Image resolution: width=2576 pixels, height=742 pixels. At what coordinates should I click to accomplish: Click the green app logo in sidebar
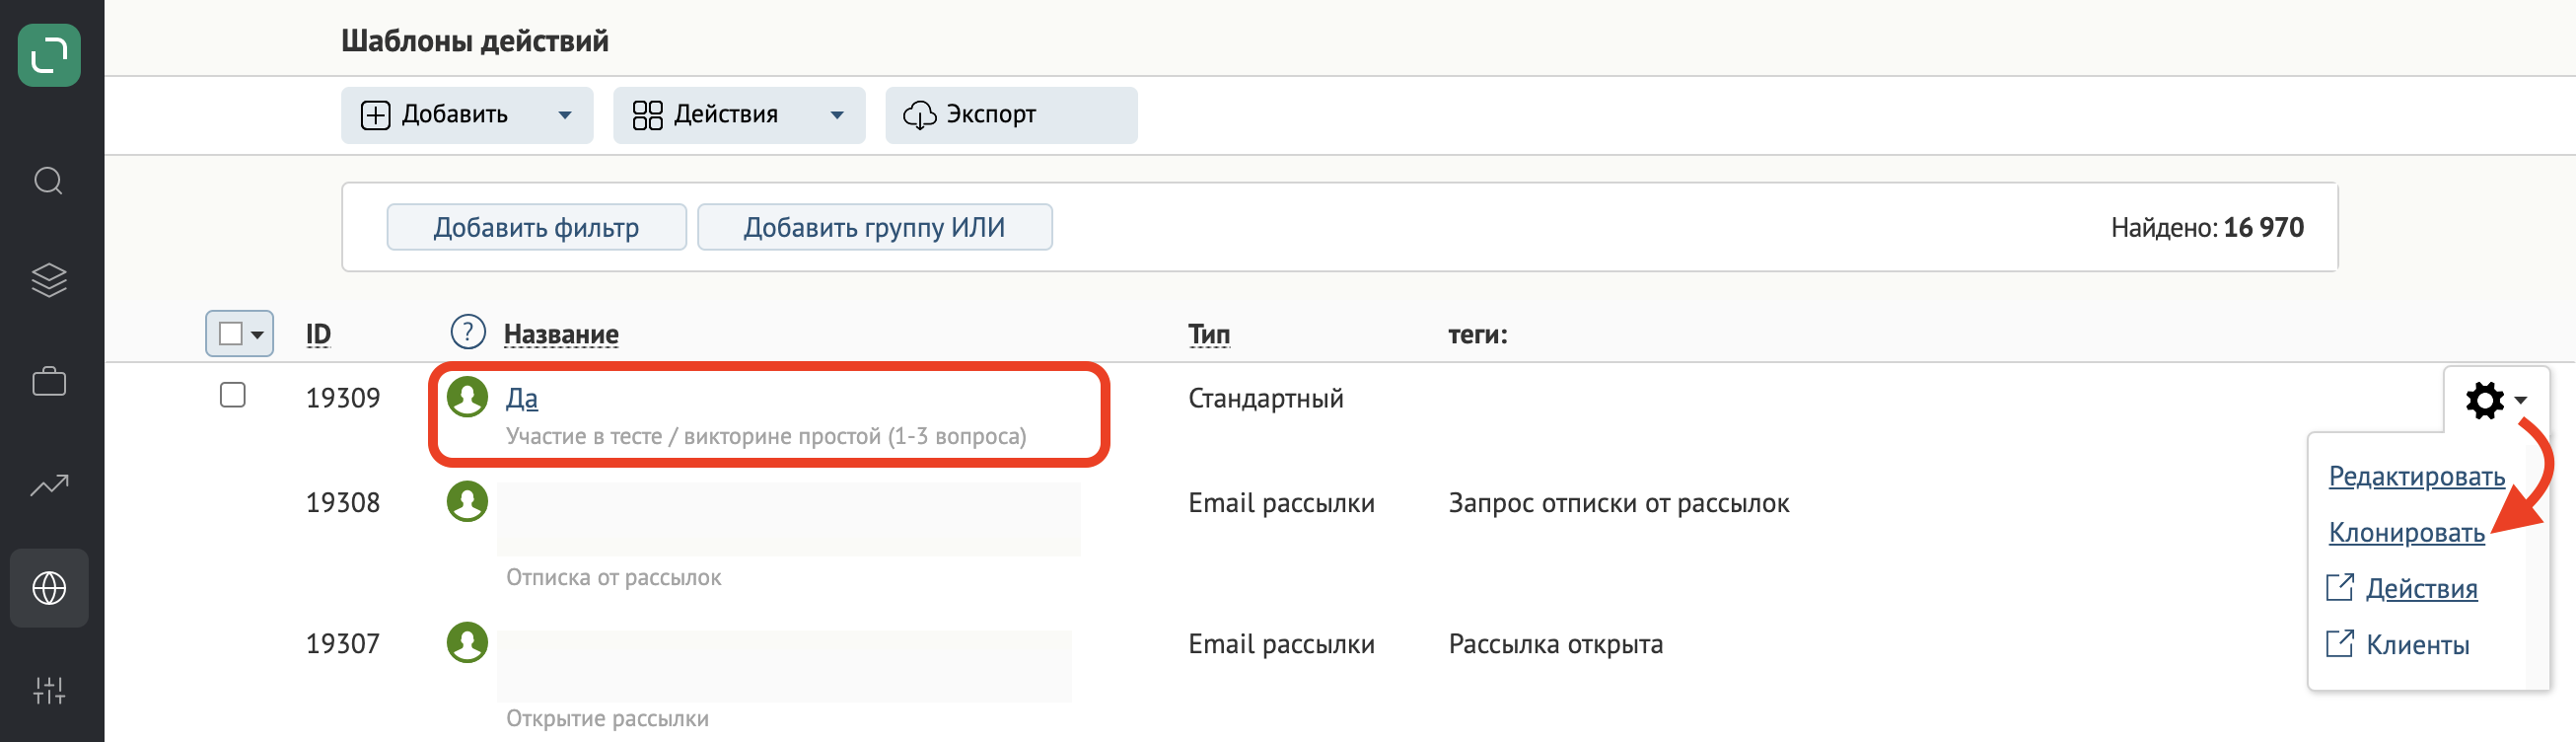coord(49,55)
